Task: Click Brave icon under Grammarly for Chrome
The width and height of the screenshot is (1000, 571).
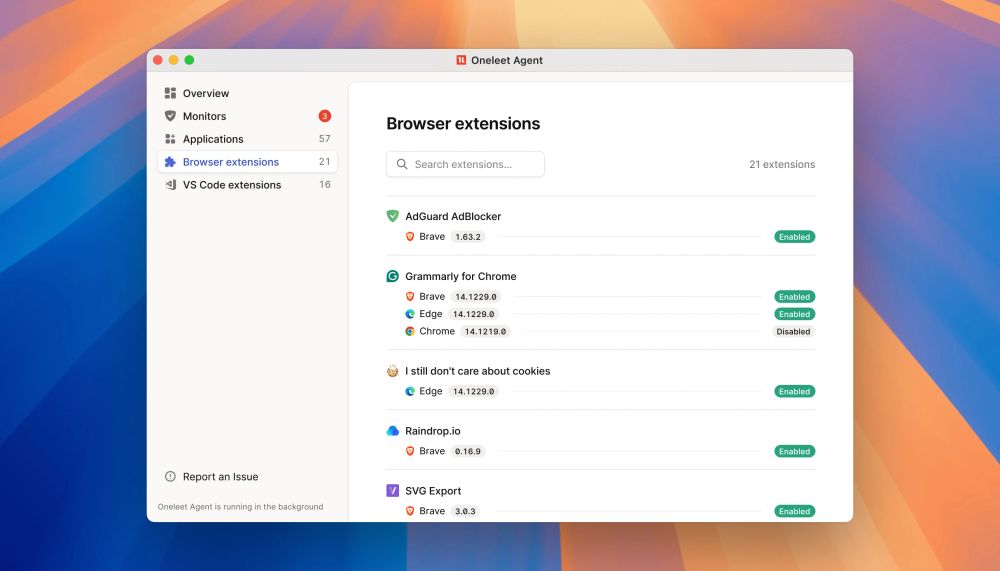Action: [x=410, y=297]
